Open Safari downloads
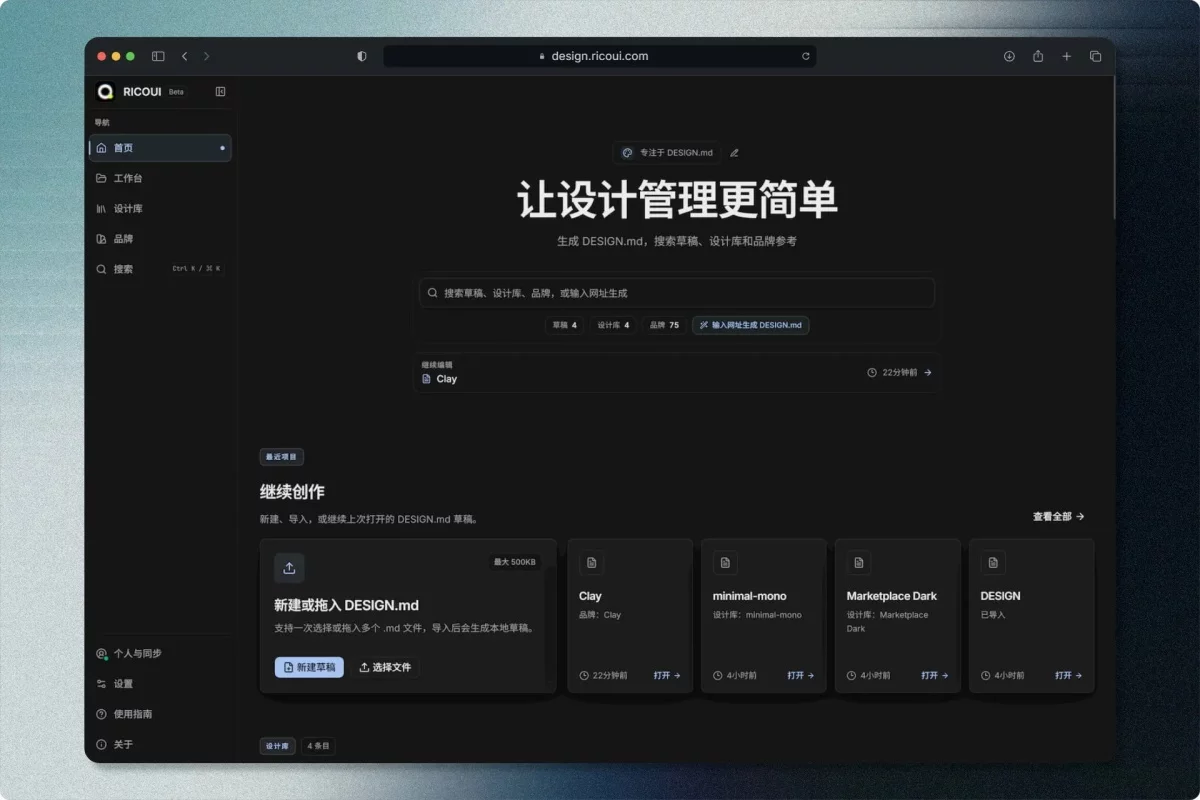This screenshot has width=1200, height=800. click(1009, 56)
